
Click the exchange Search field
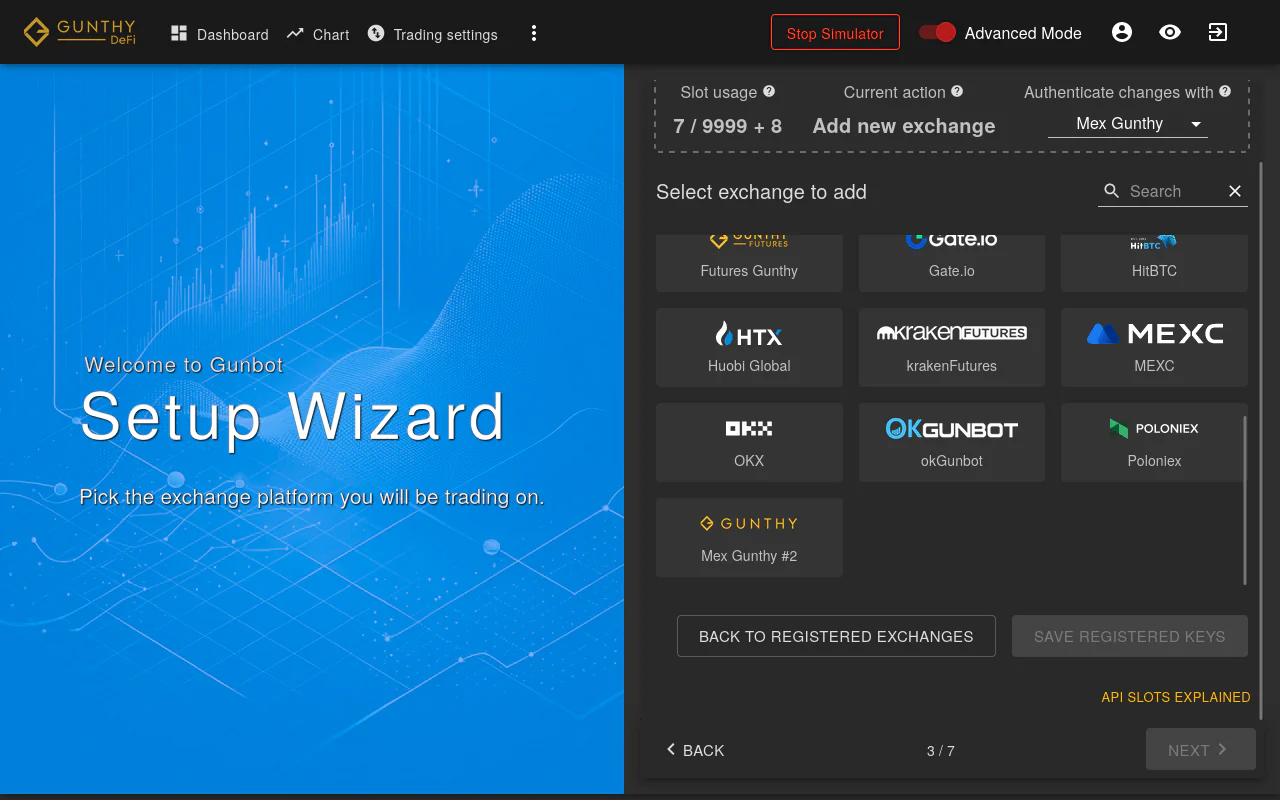click(1172, 191)
